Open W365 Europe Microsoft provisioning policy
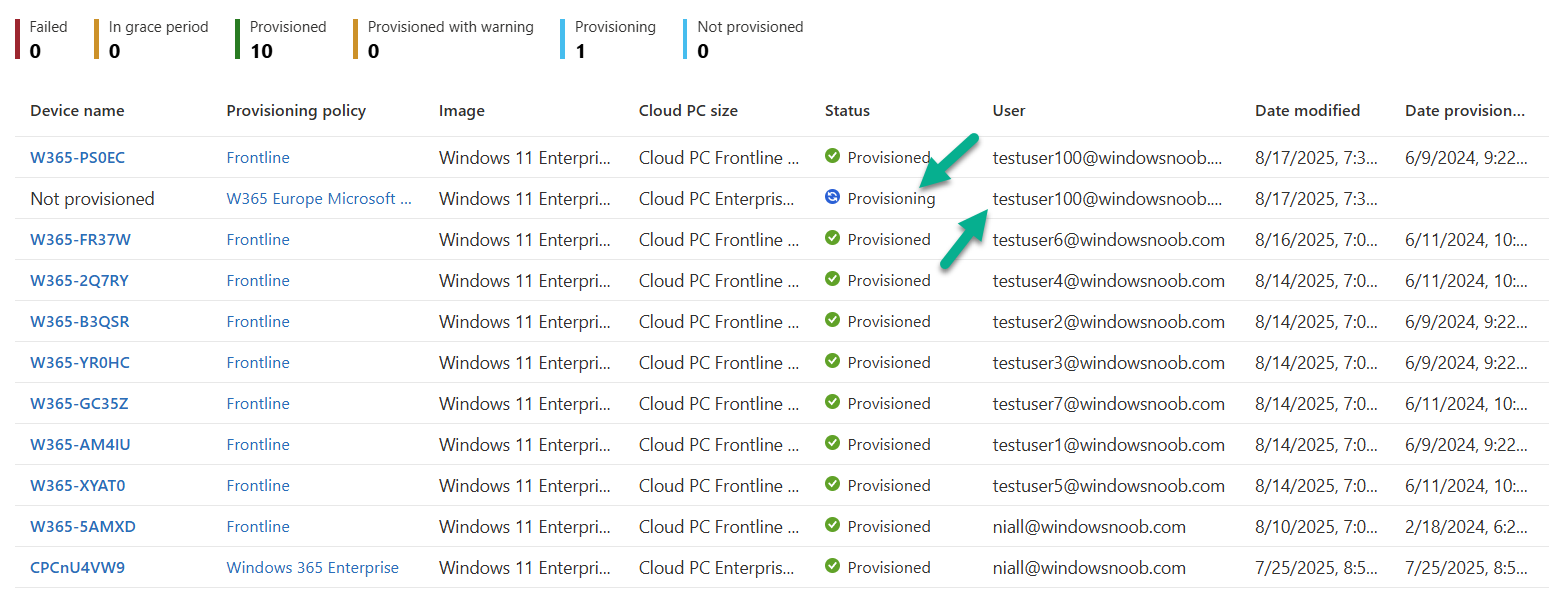This screenshot has width=1549, height=605. 318,198
